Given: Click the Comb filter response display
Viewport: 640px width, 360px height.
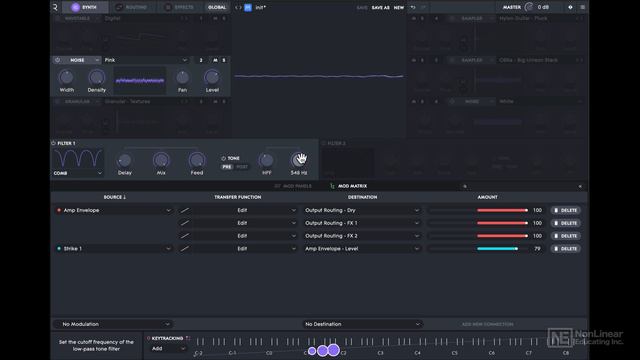Looking at the screenshot, I should click(78, 158).
